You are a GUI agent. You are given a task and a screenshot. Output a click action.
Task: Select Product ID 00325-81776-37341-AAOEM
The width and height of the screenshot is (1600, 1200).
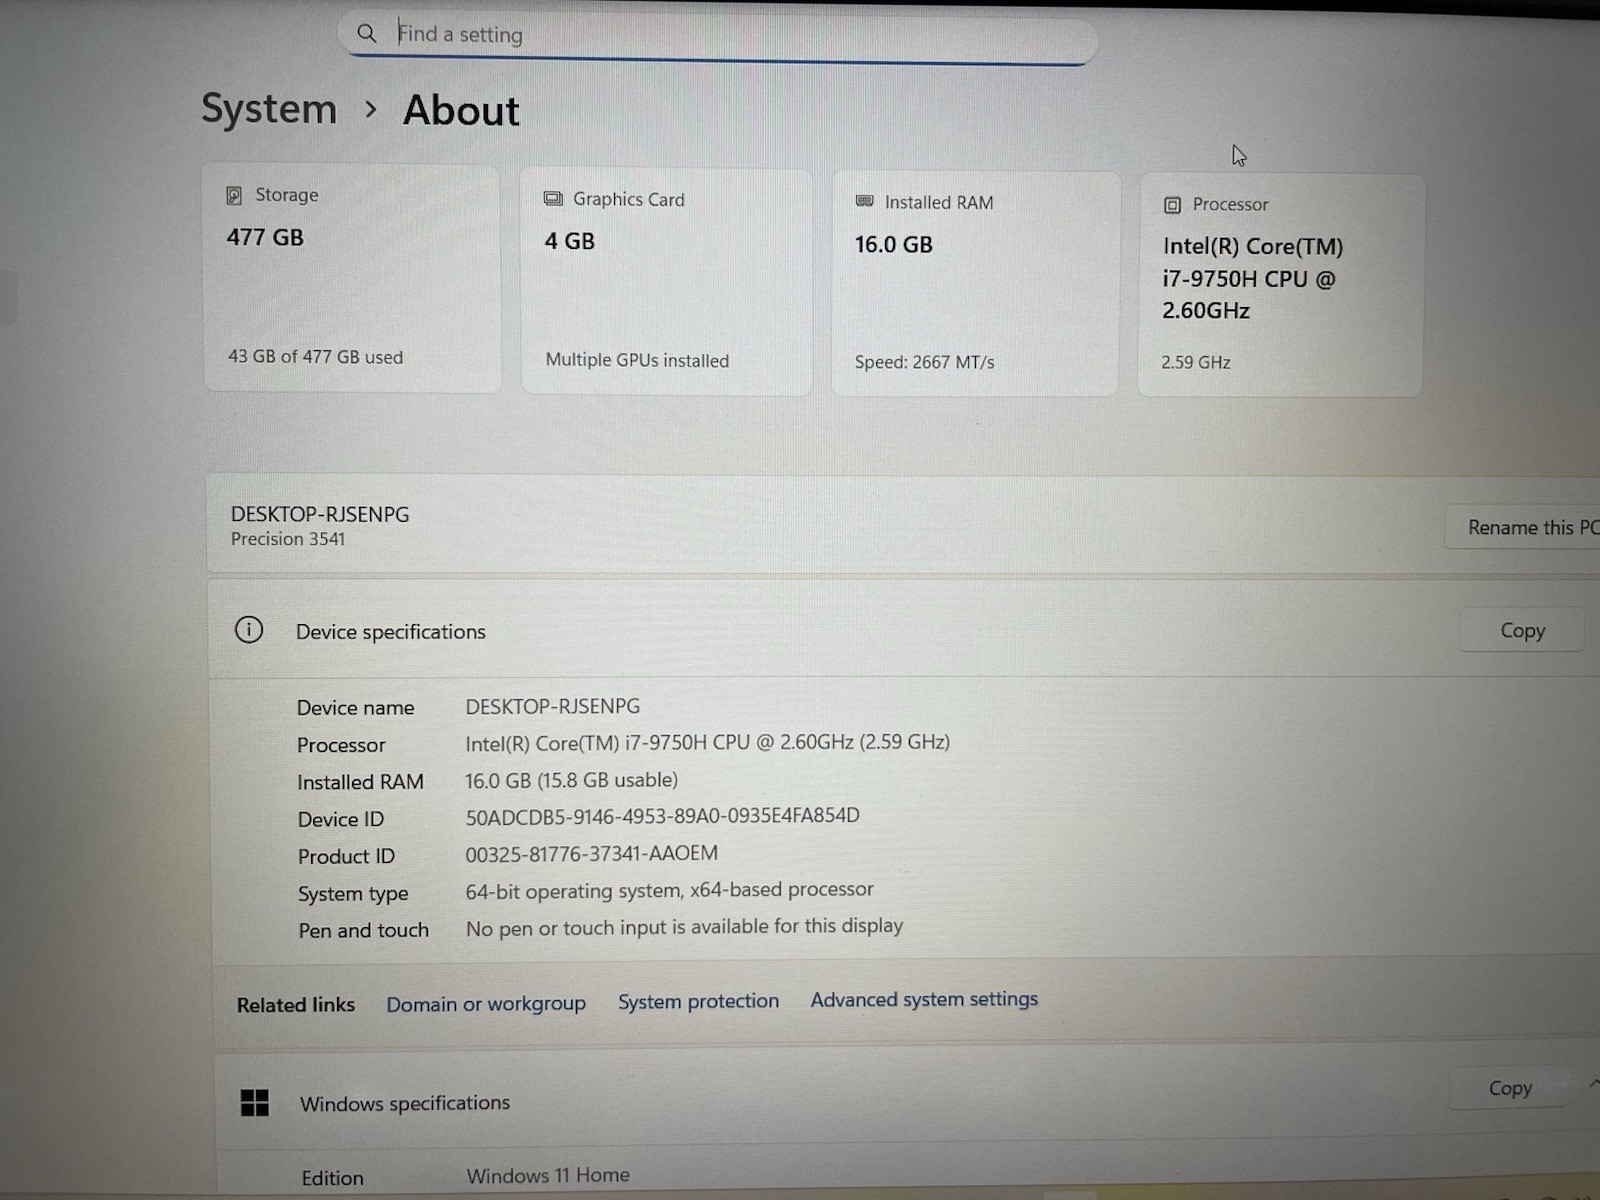coord(591,853)
